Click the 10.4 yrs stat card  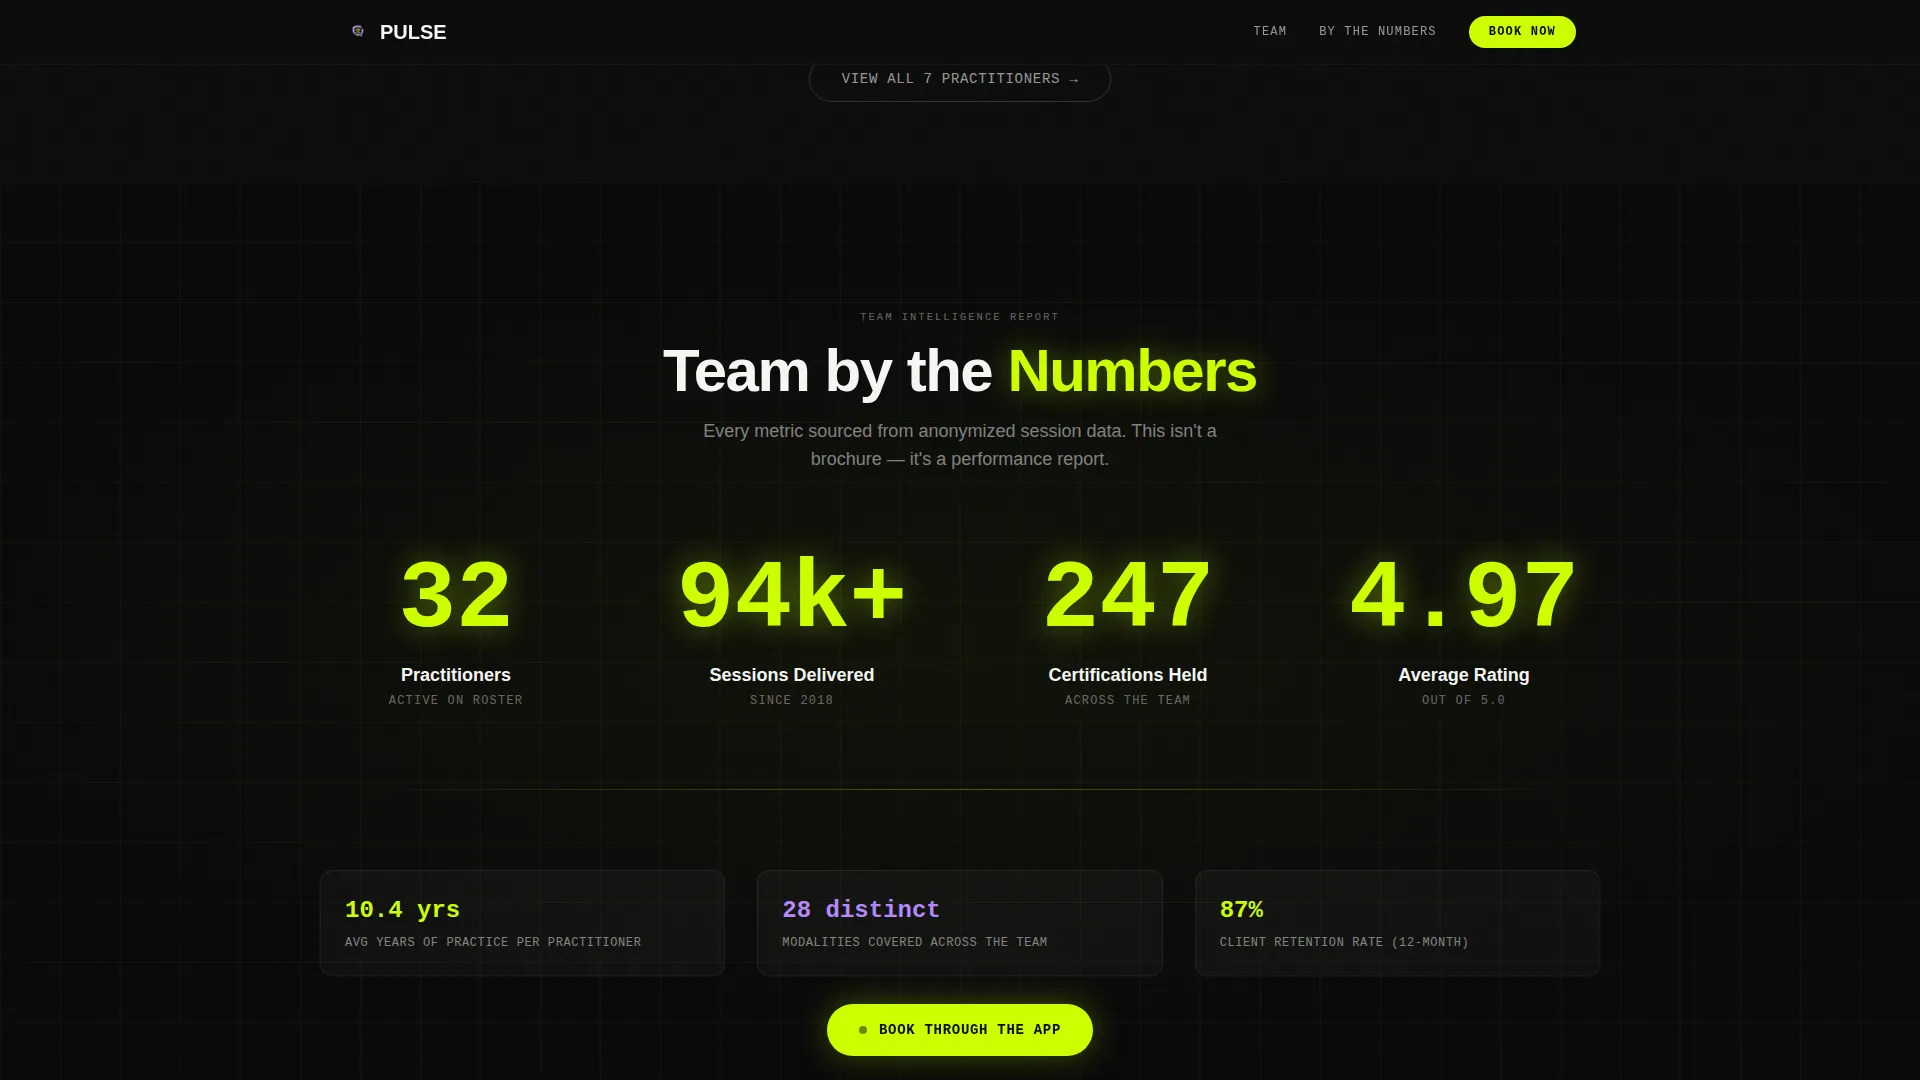[522, 923]
